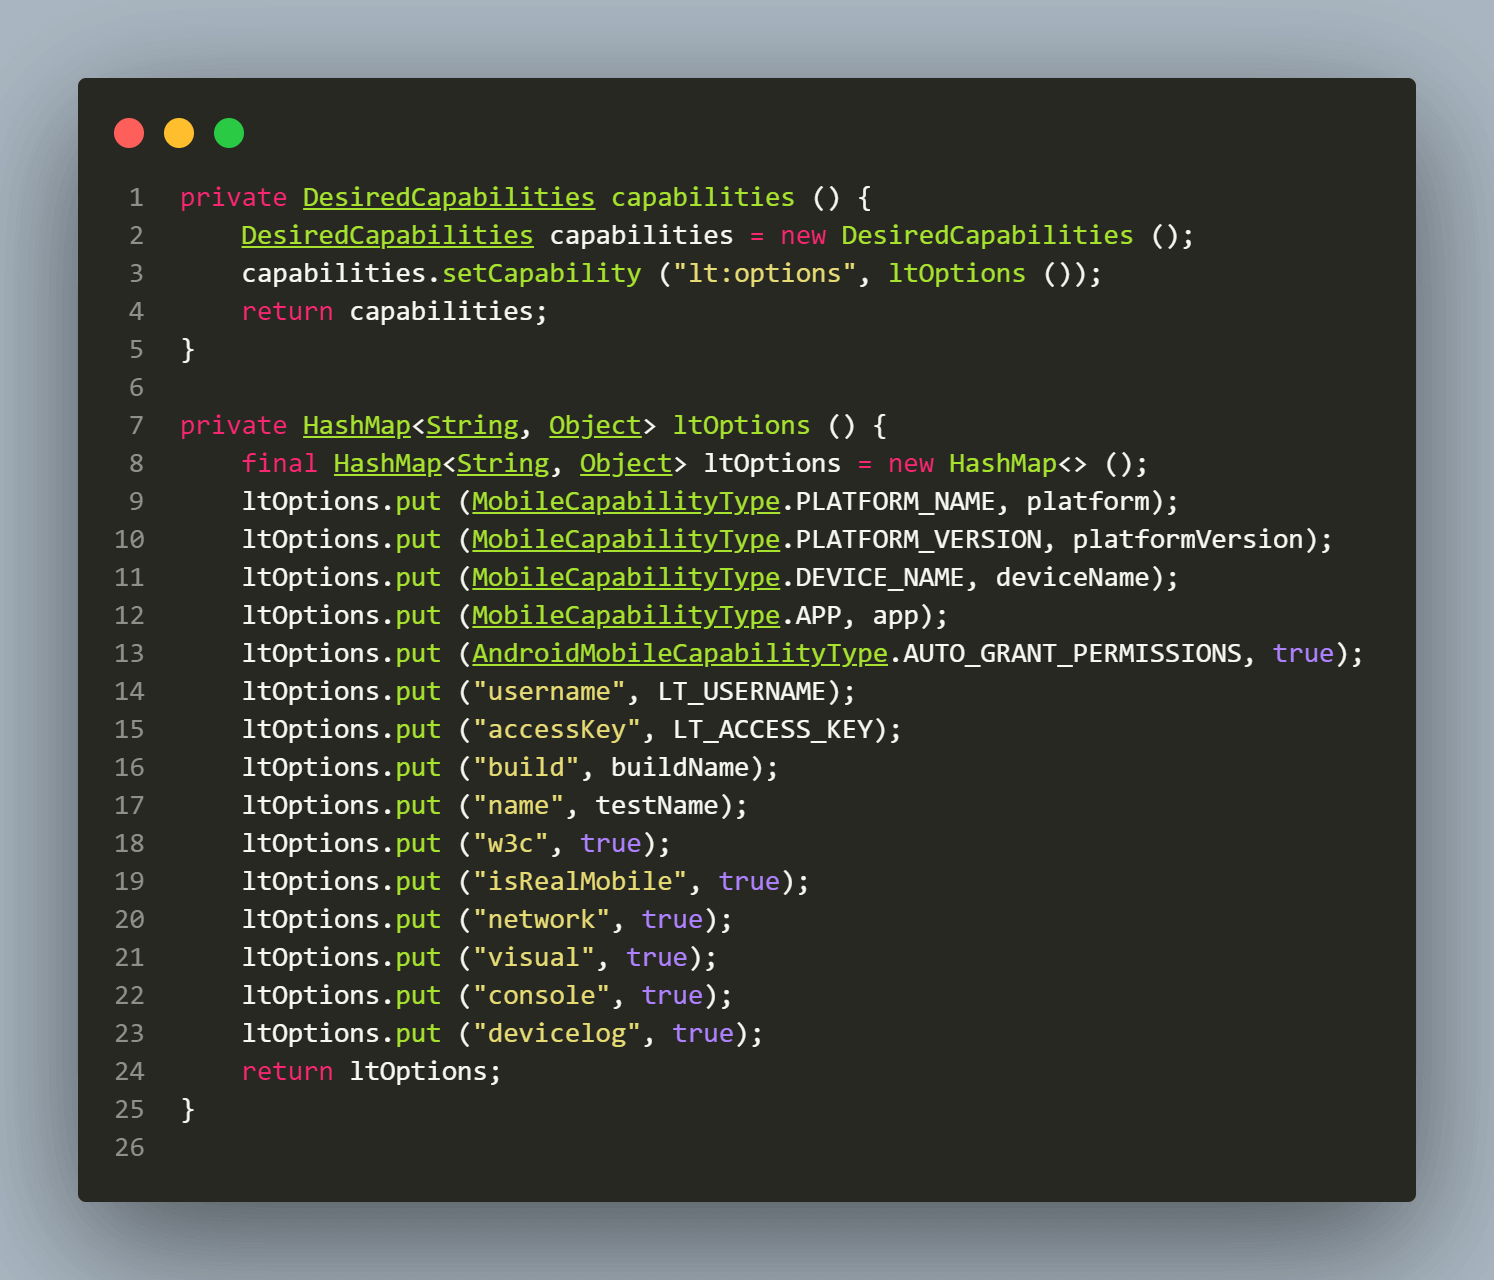Click "new" keyword on line 2
This screenshot has height=1280, width=1494.
pyautogui.click(x=803, y=236)
